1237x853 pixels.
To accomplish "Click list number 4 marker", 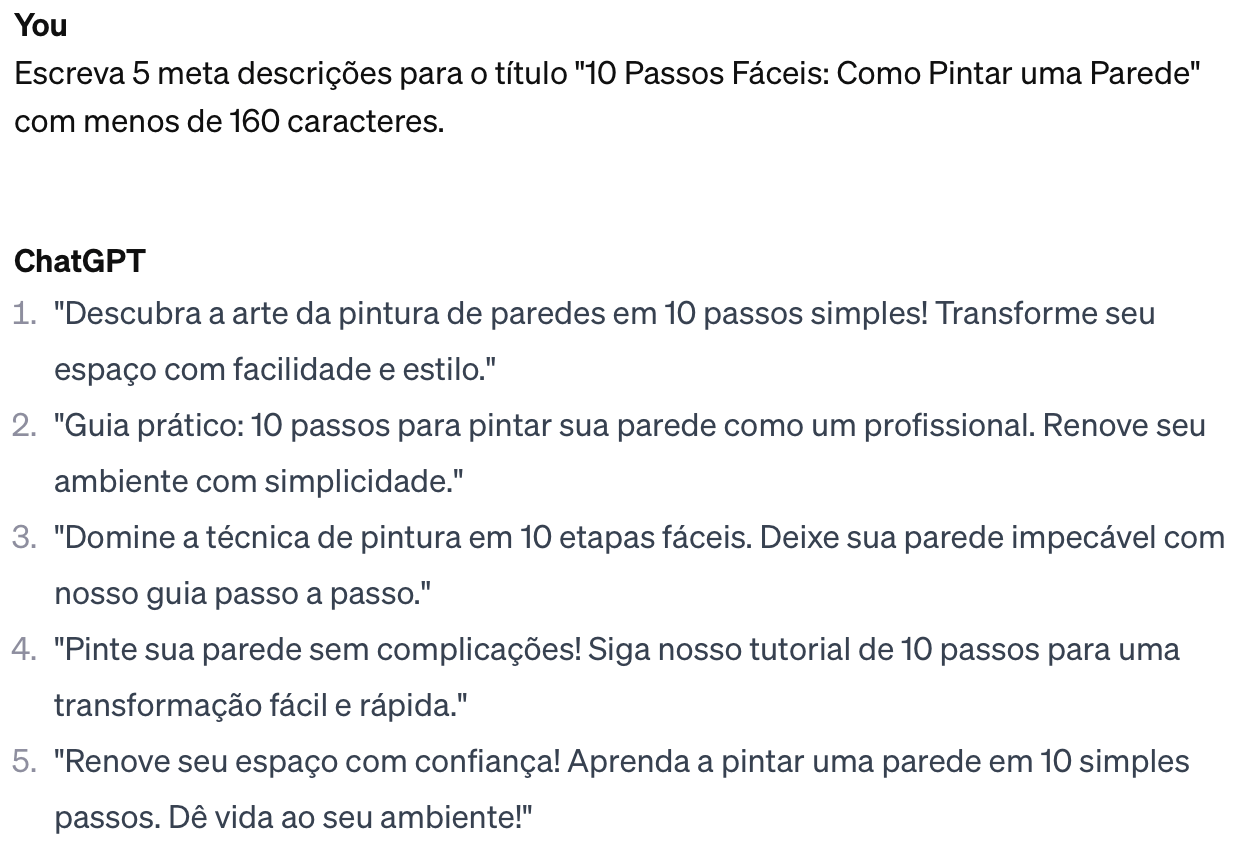I will point(26,650).
